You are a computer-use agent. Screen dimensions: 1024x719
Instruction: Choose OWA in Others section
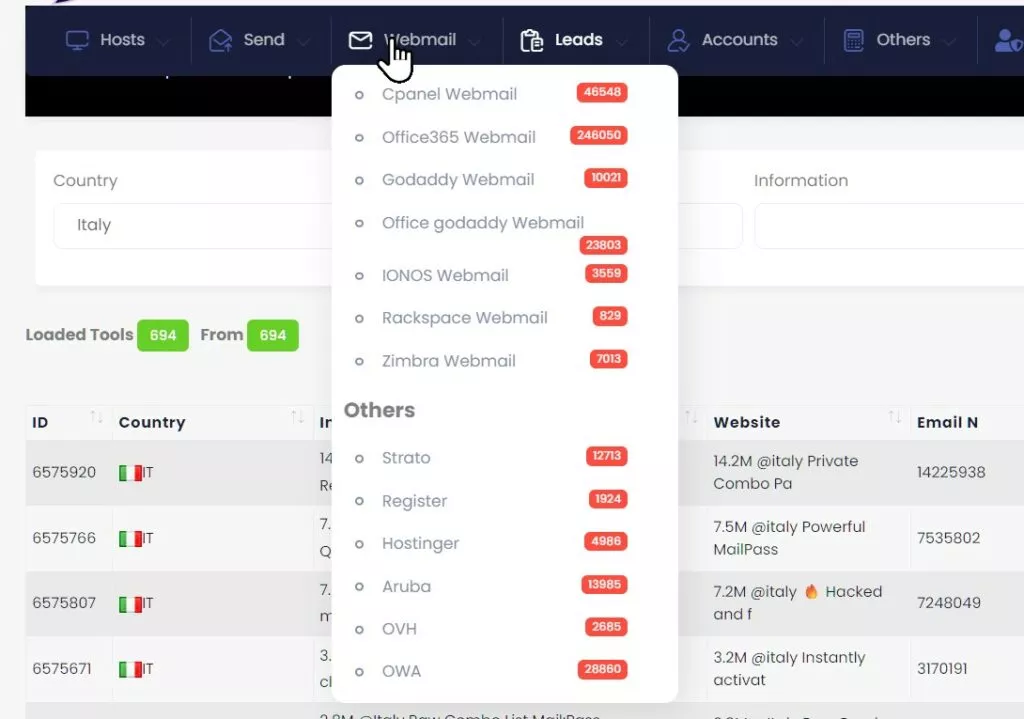(401, 671)
